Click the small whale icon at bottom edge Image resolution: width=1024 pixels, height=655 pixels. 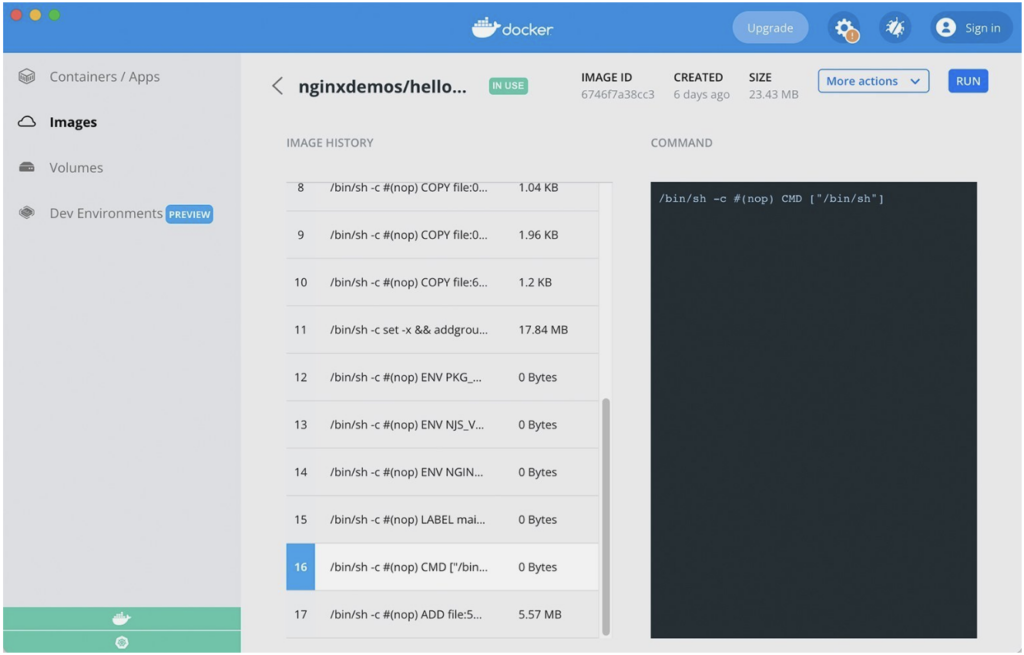pos(121,643)
